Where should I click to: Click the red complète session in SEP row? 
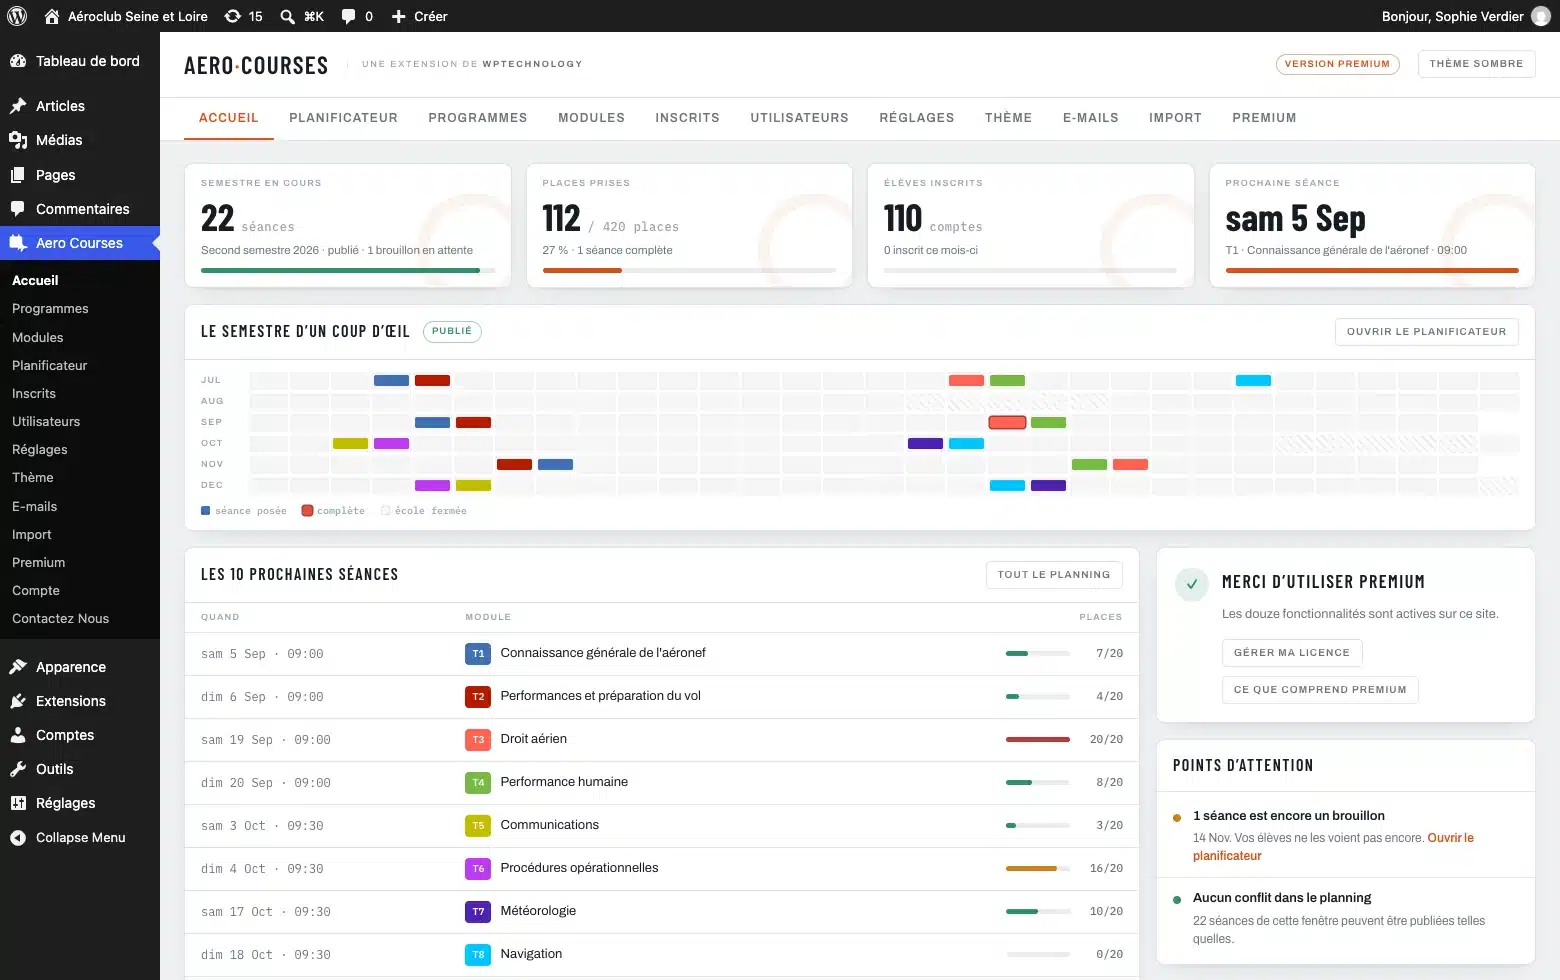point(1007,422)
